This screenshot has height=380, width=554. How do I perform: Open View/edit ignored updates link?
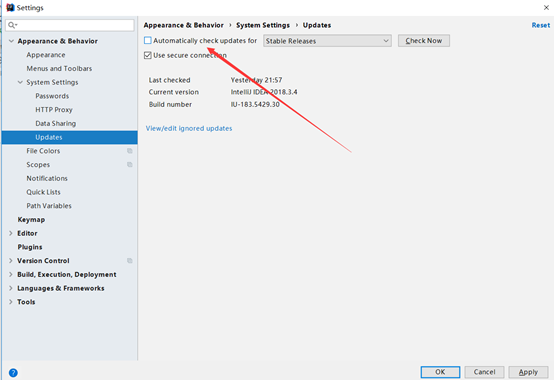189,128
